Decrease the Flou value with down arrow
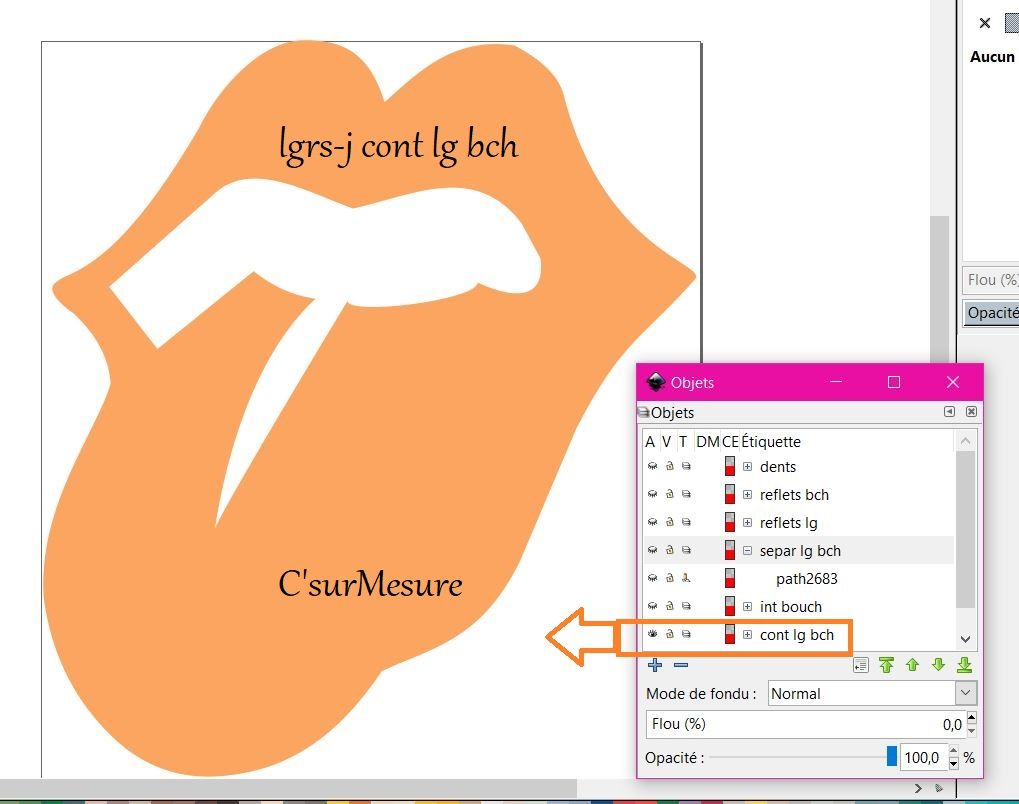Image resolution: width=1019 pixels, height=804 pixels. click(972, 731)
